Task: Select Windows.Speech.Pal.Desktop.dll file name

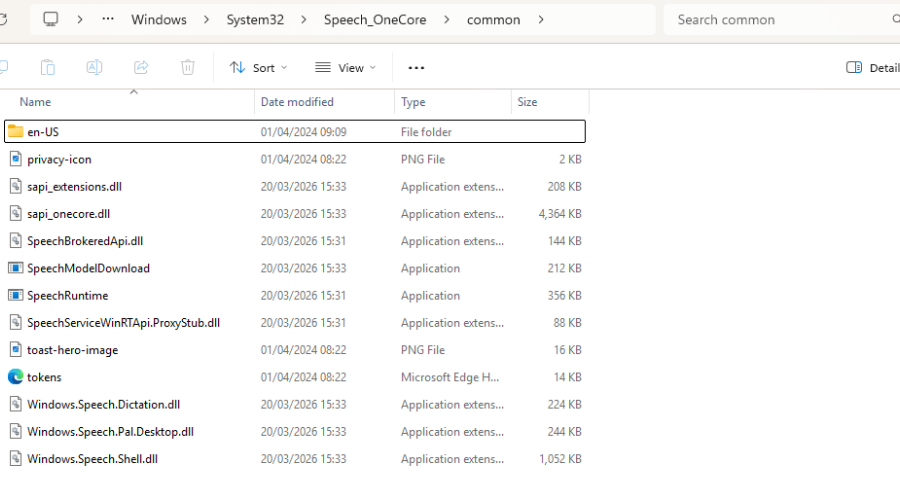Action: point(110,432)
